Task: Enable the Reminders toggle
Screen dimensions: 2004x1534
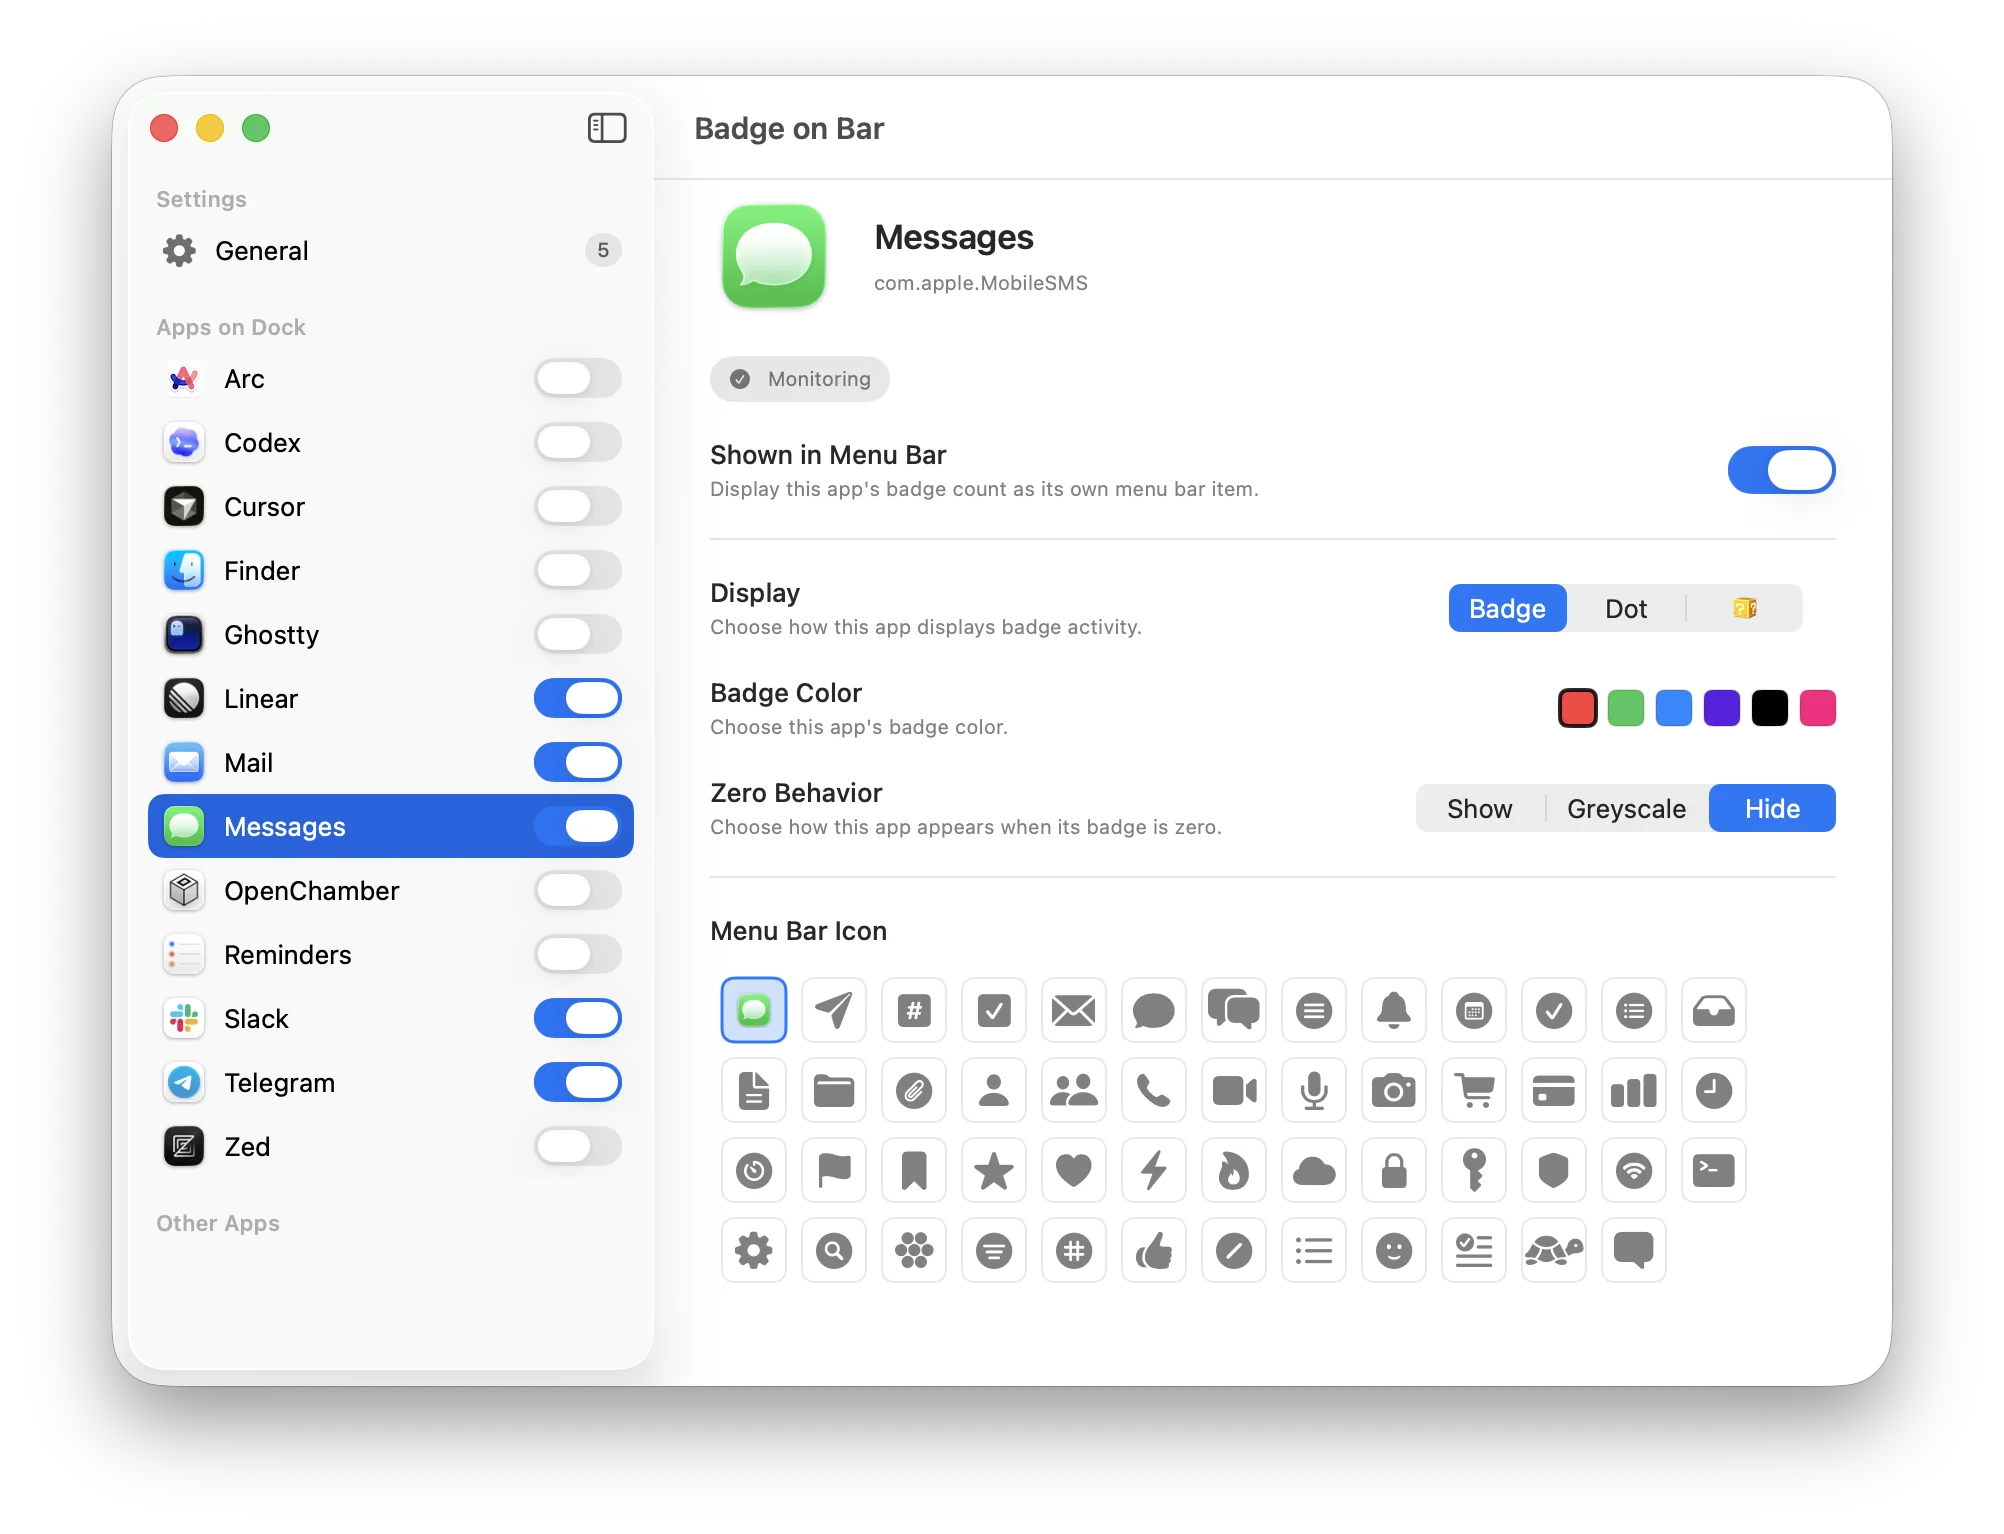Action: tap(578, 954)
